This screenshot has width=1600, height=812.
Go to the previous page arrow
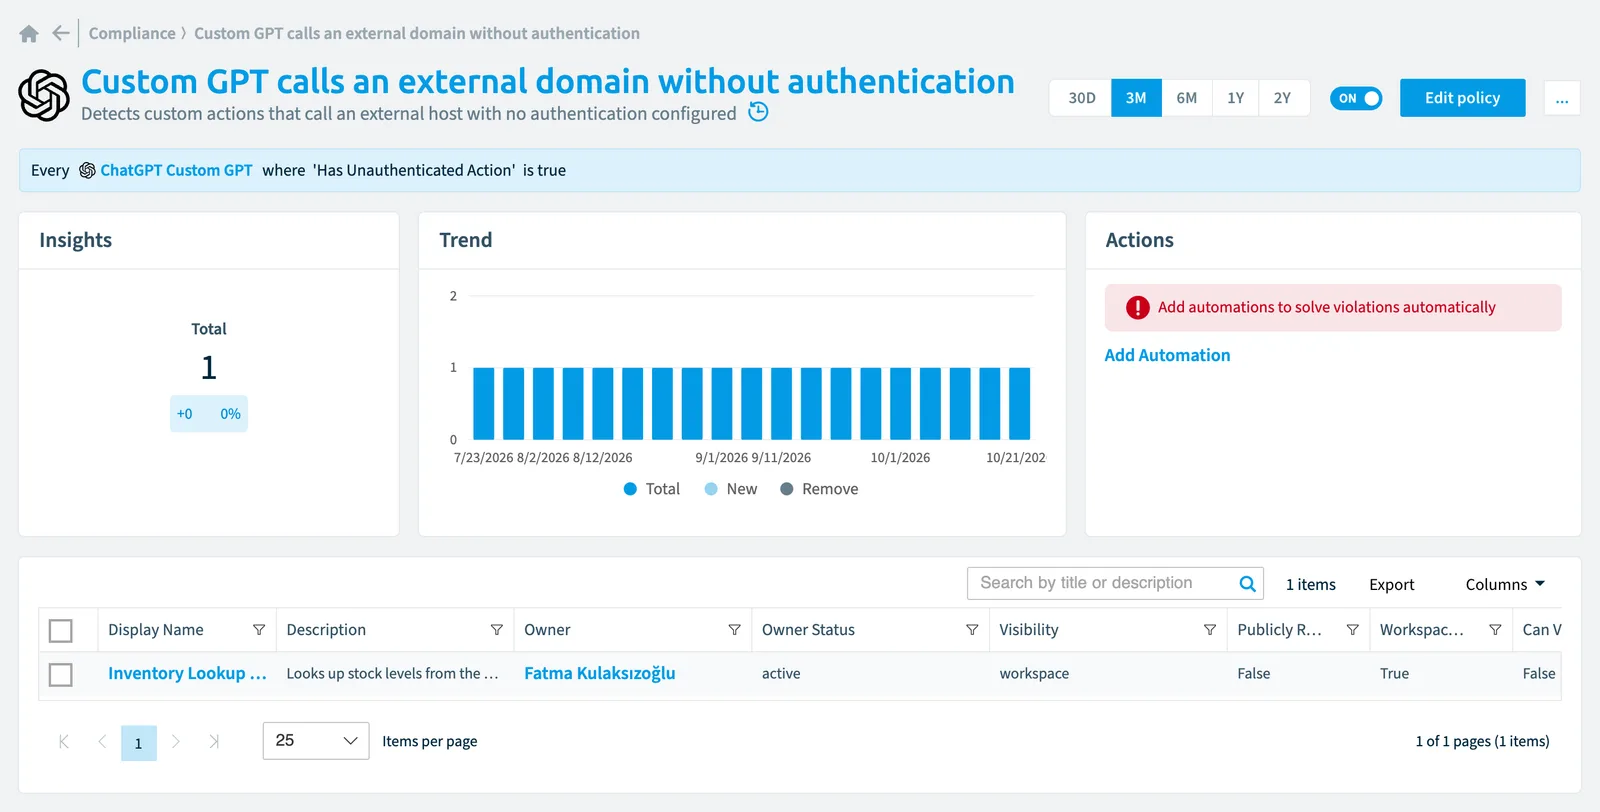[102, 742]
